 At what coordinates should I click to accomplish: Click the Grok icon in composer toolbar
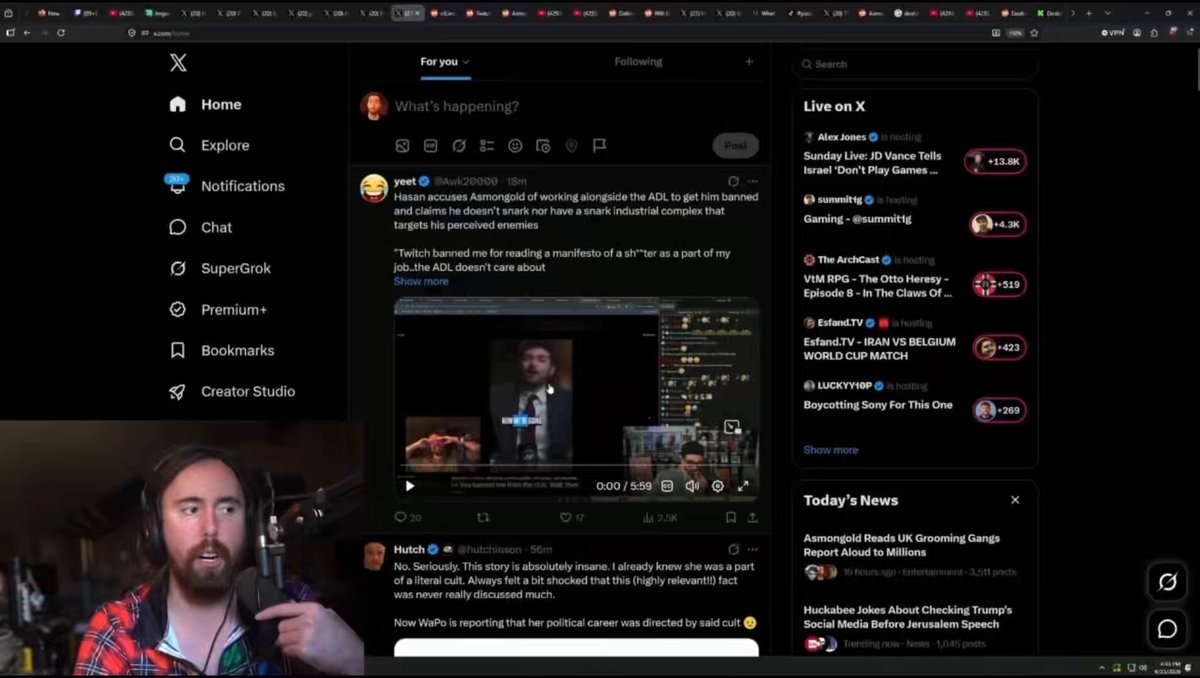pyautogui.click(x=459, y=146)
